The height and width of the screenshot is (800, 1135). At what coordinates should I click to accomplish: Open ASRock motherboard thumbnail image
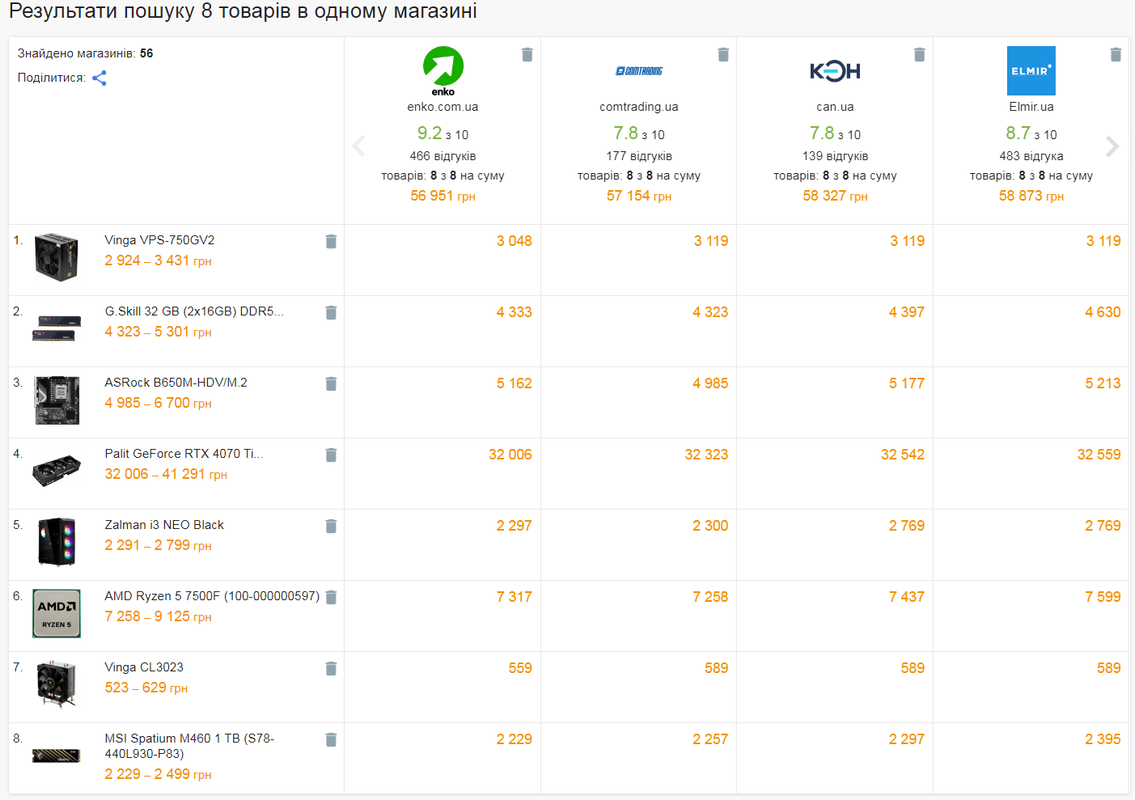pos(56,400)
